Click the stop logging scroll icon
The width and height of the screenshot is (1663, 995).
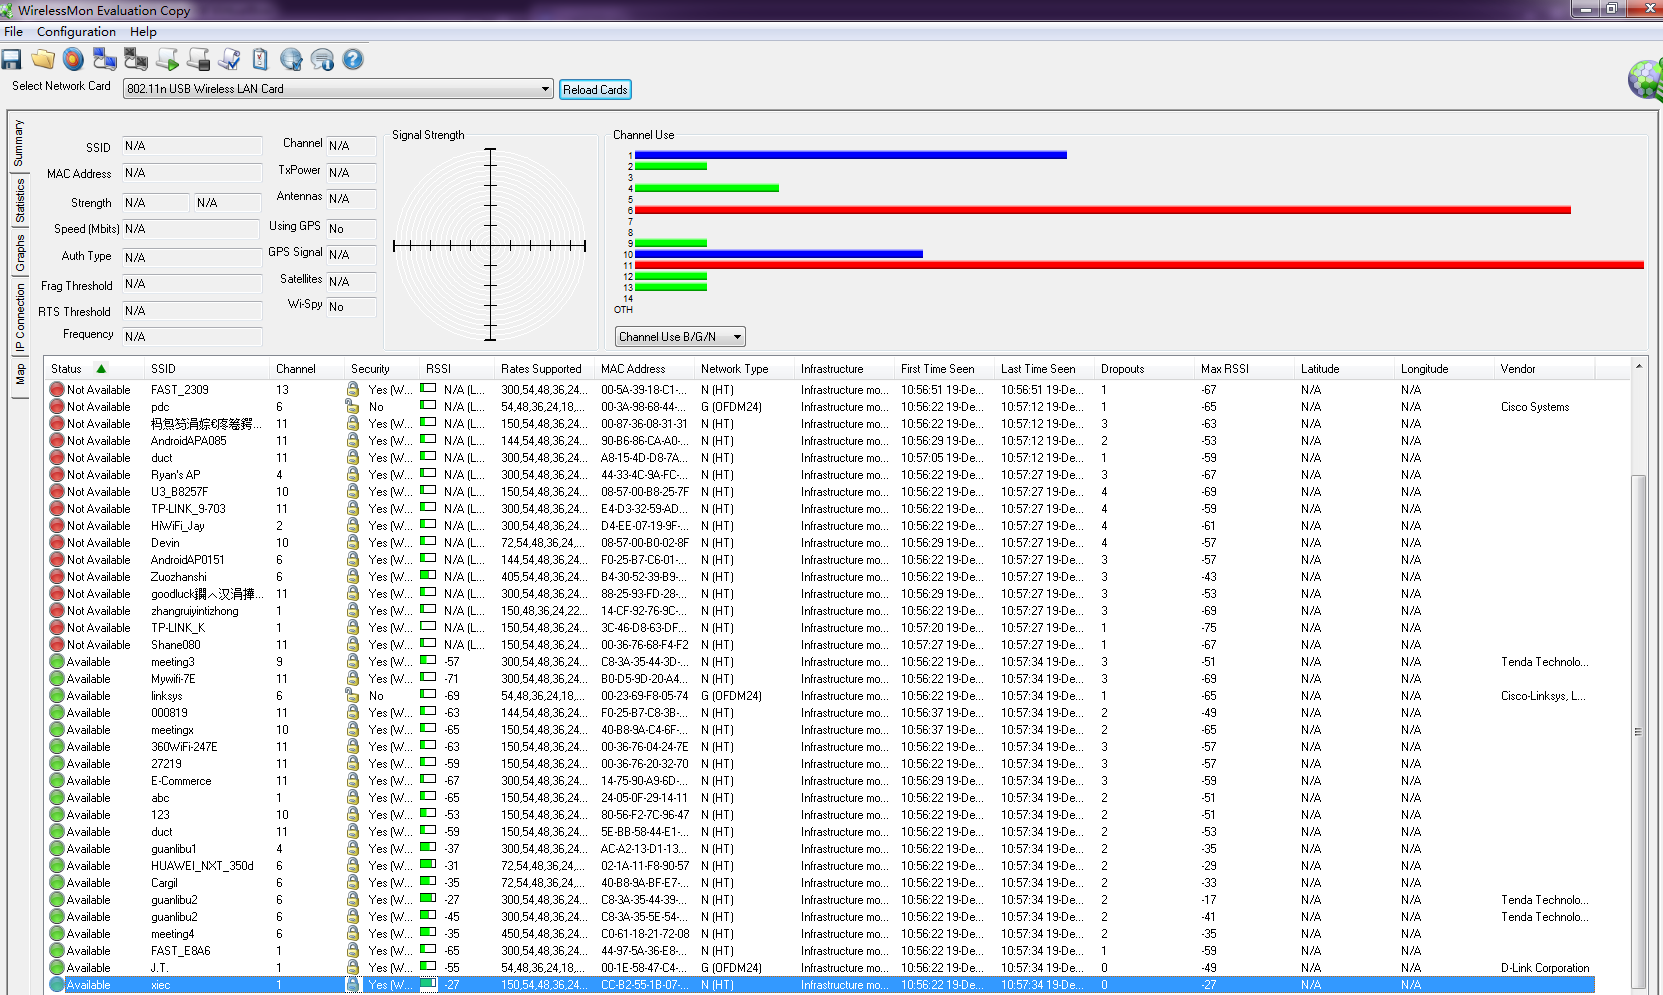tap(198, 60)
